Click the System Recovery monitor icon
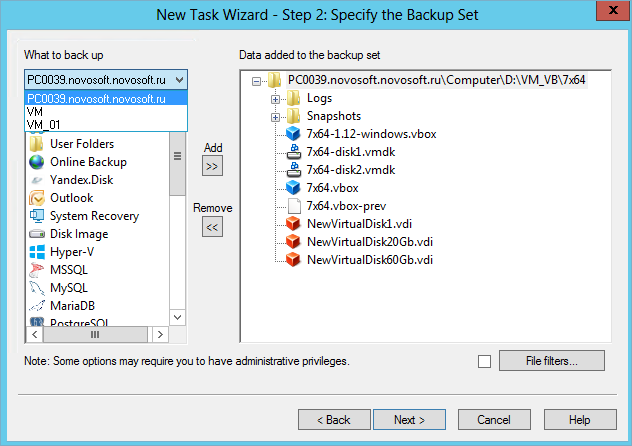 click(37, 216)
